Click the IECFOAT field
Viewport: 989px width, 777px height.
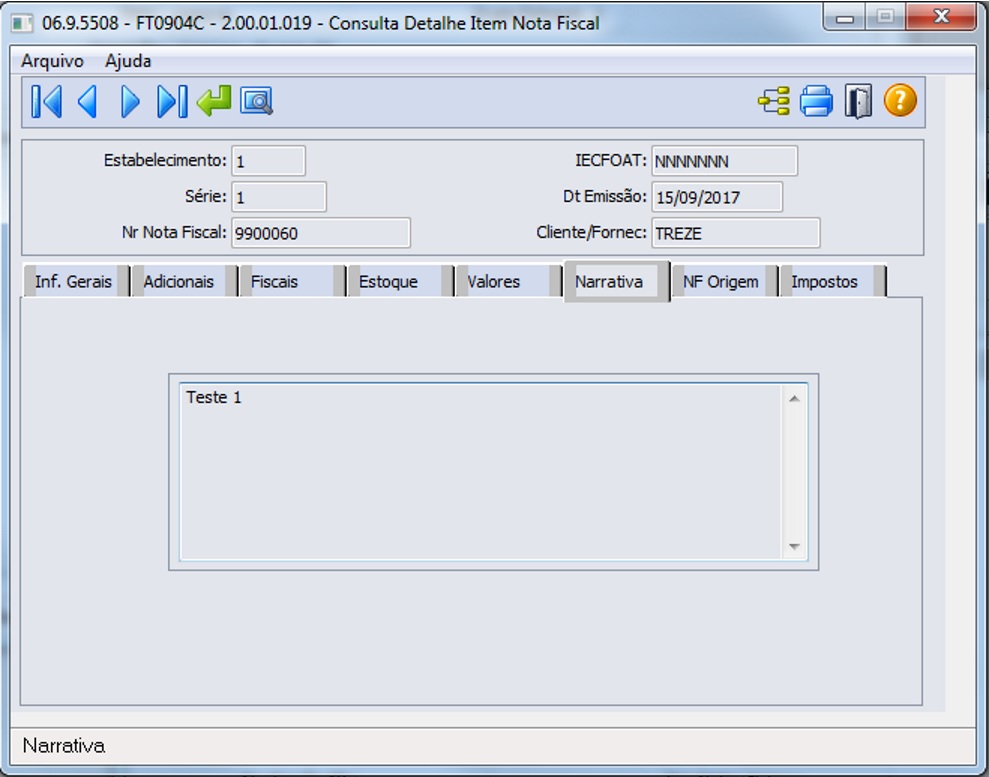coord(724,161)
